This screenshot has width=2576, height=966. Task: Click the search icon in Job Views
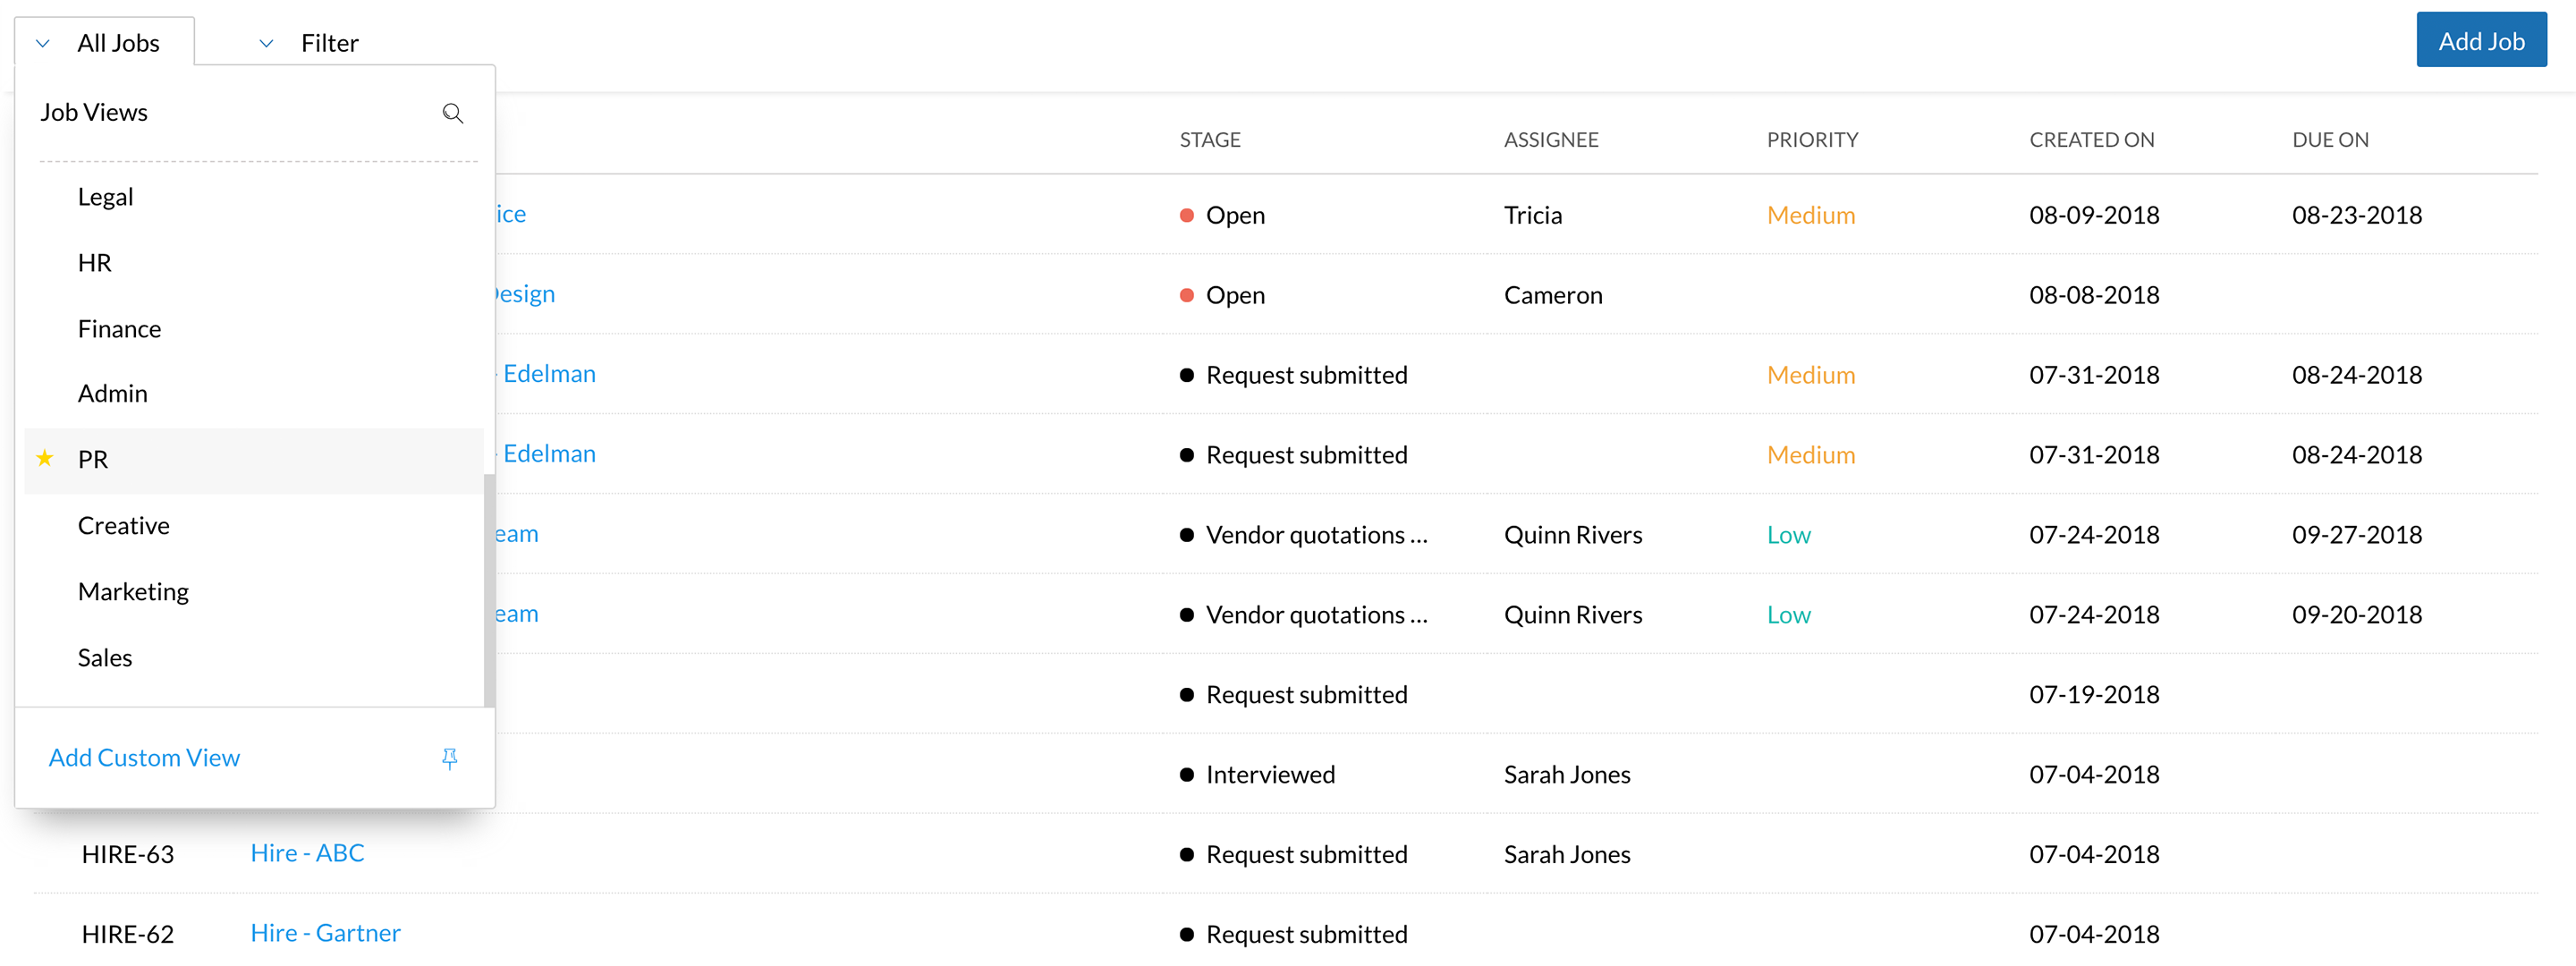pyautogui.click(x=452, y=113)
